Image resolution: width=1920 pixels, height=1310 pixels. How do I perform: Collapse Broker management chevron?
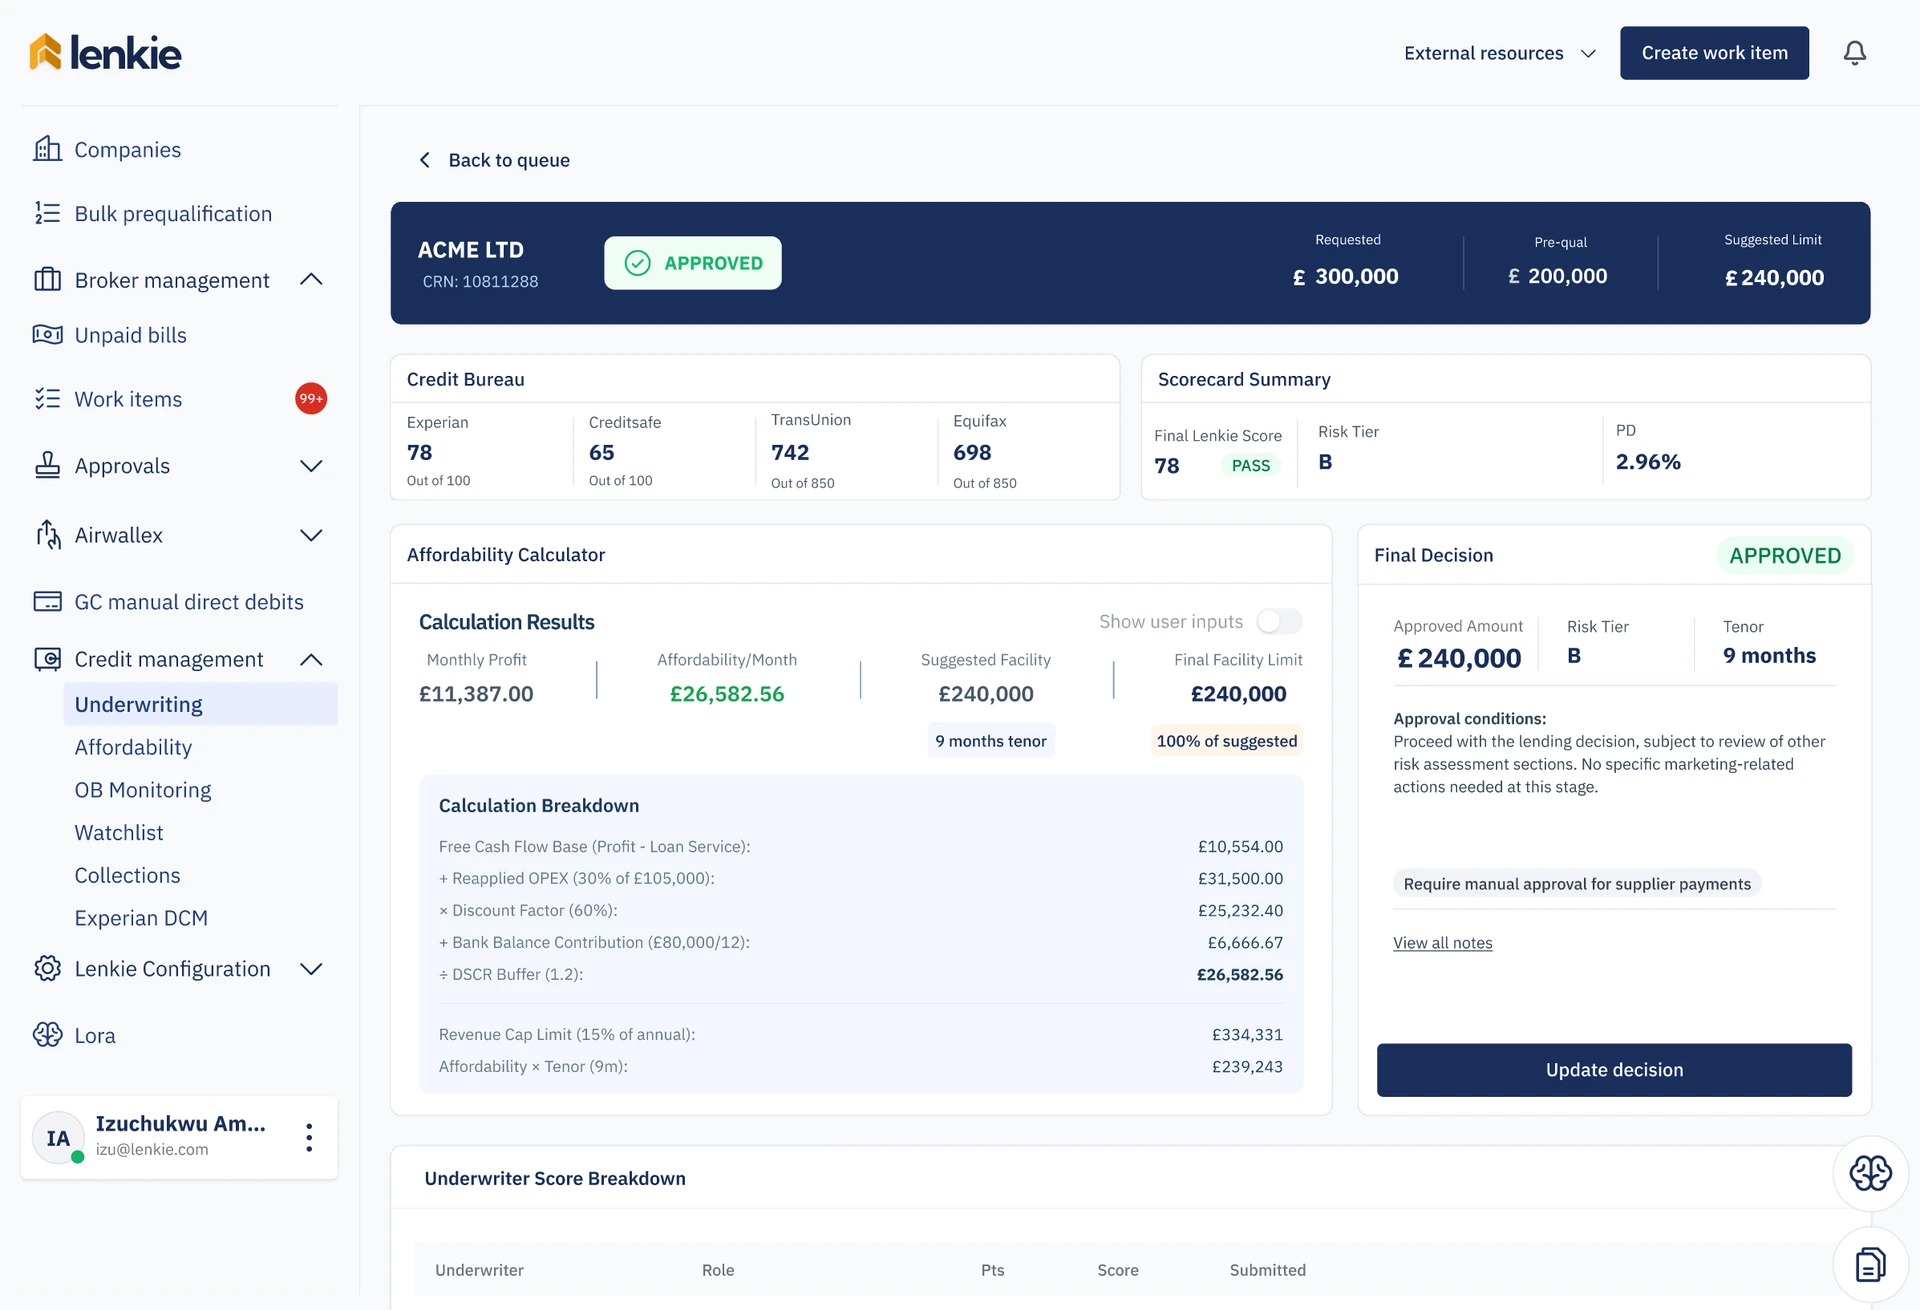pyautogui.click(x=311, y=280)
